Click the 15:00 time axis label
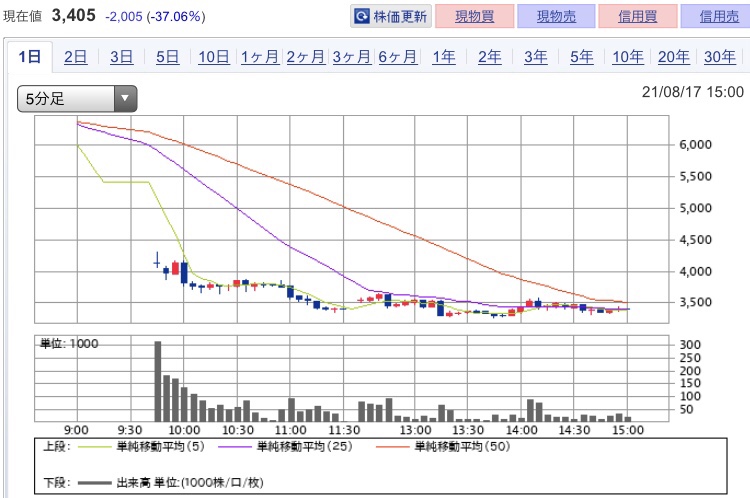 [628, 430]
